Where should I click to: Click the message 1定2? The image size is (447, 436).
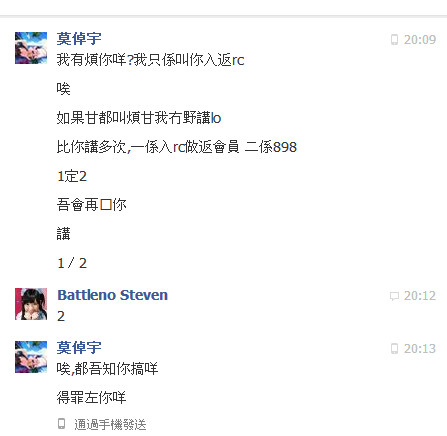72,176
